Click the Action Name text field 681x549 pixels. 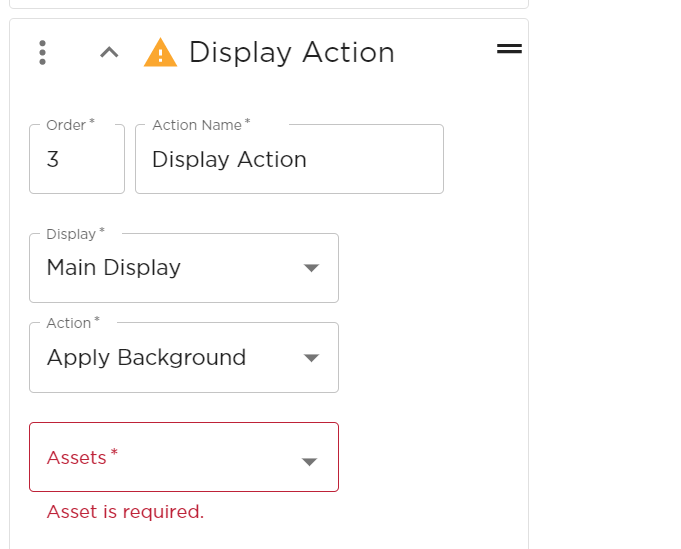pyautogui.click(x=289, y=160)
